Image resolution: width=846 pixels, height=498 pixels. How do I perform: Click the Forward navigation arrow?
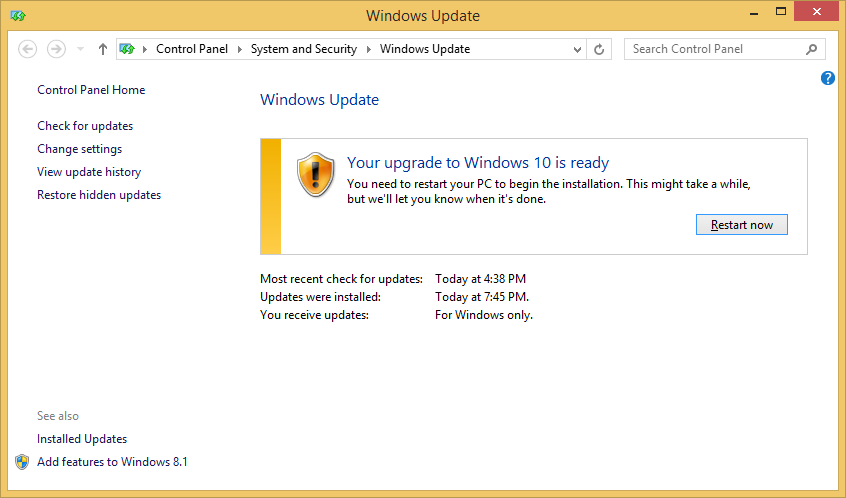pyautogui.click(x=56, y=49)
